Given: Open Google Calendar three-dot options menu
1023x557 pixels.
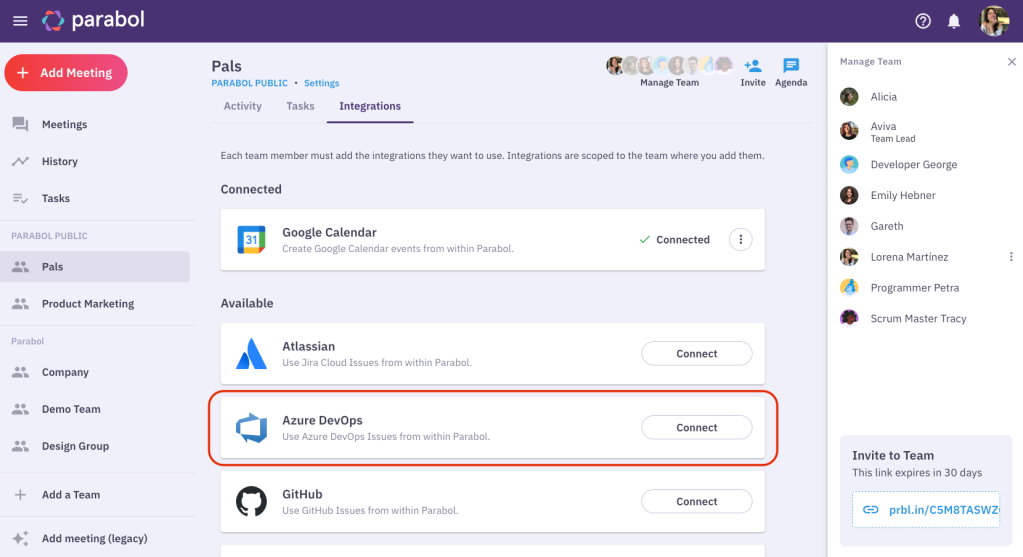Looking at the screenshot, I should pos(741,239).
